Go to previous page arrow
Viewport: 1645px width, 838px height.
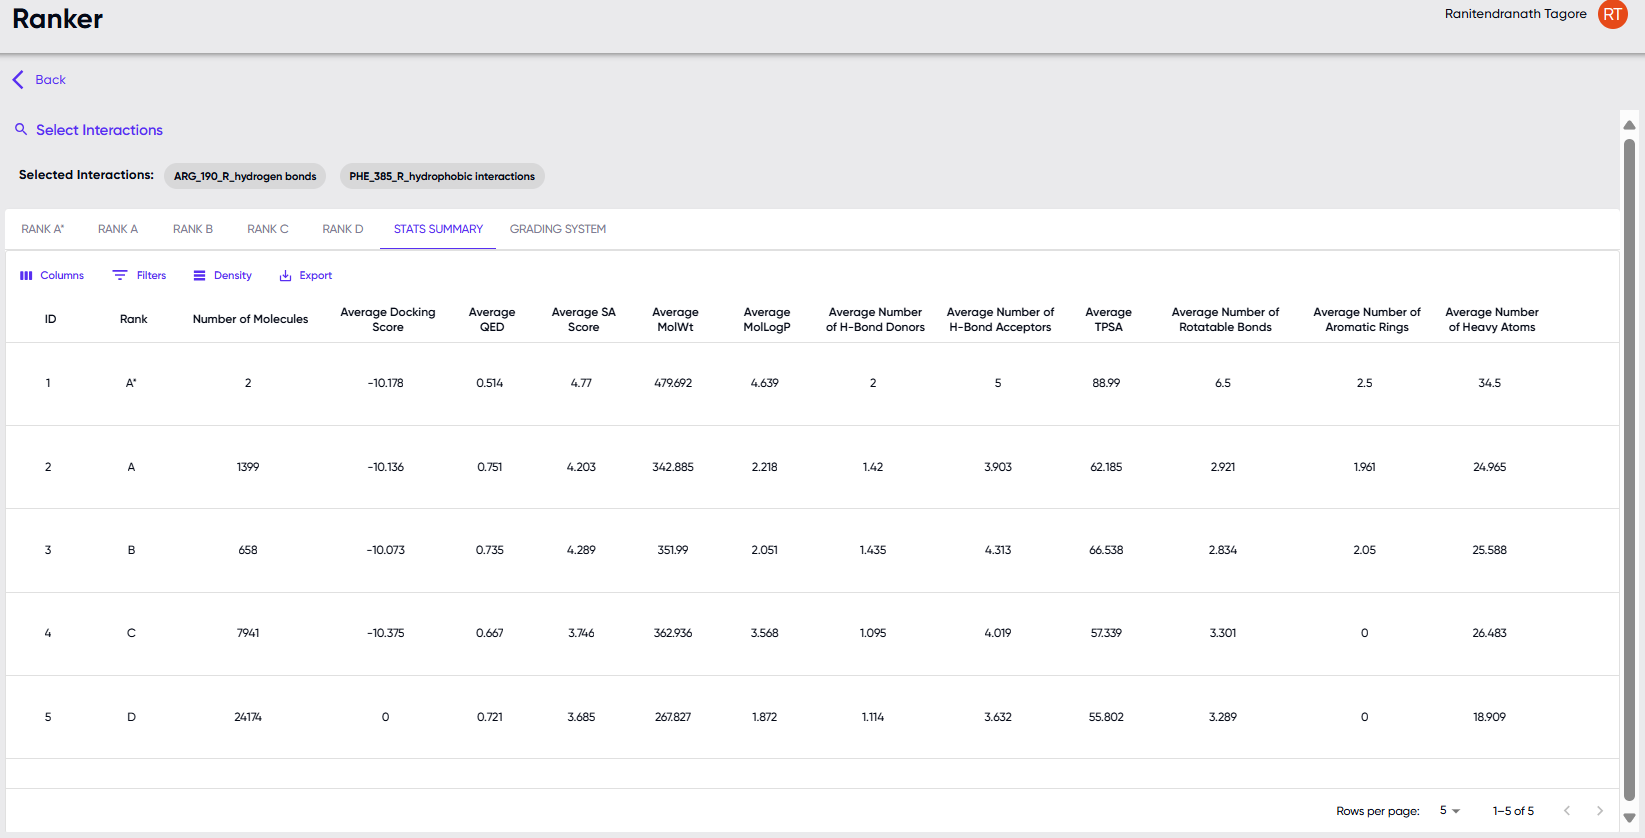[x=1567, y=811]
